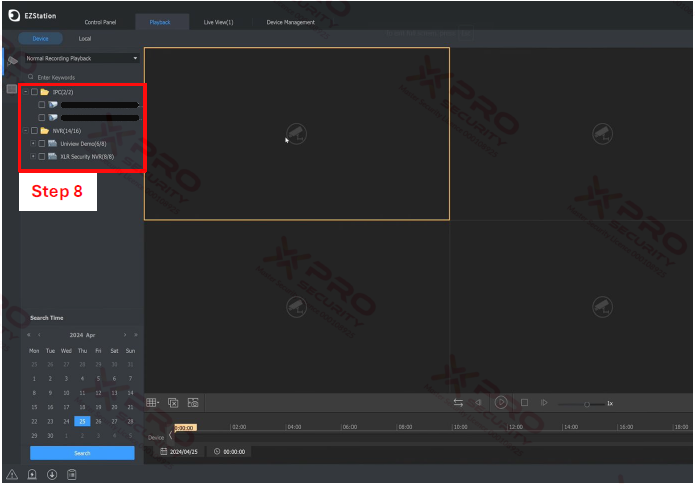Screen dimensions: 695x484
Task: Click the EZStation logo icon
Action: (x=14, y=16)
